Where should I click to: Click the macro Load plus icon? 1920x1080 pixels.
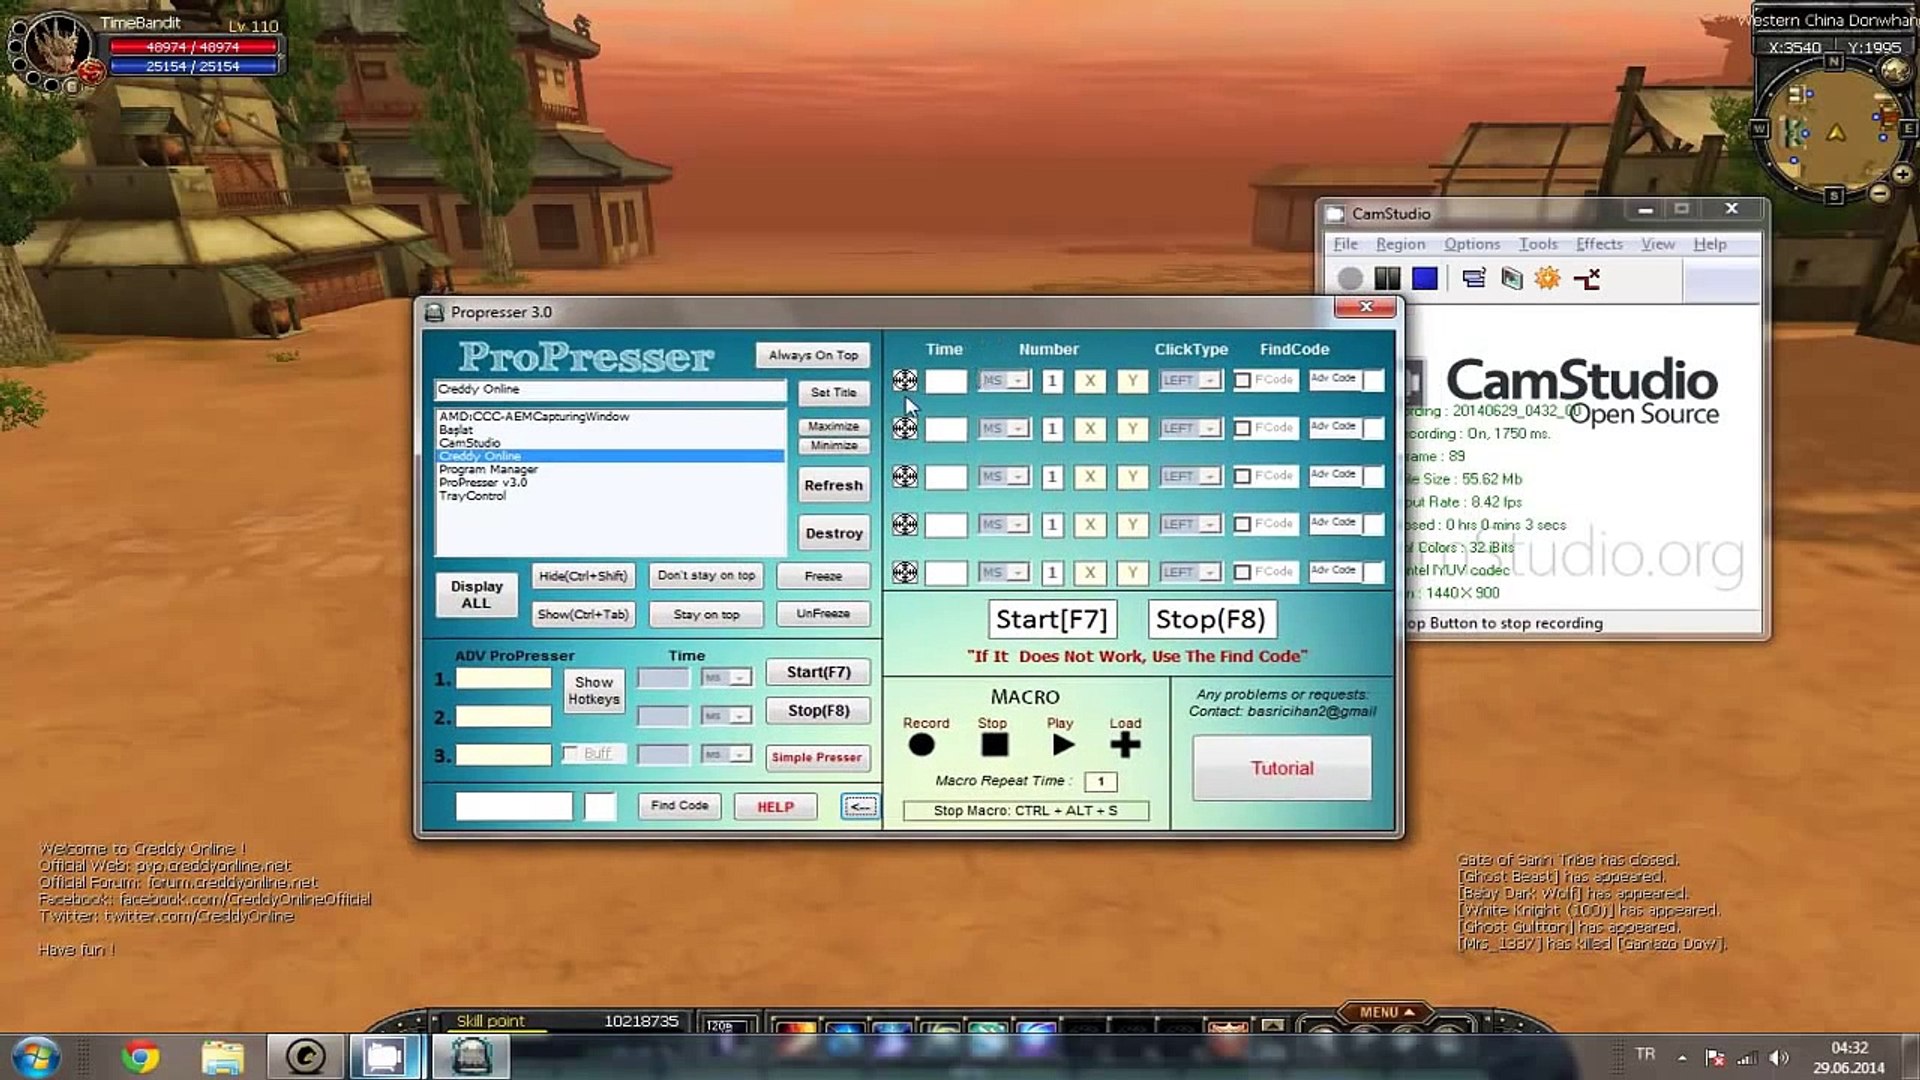tap(1125, 745)
